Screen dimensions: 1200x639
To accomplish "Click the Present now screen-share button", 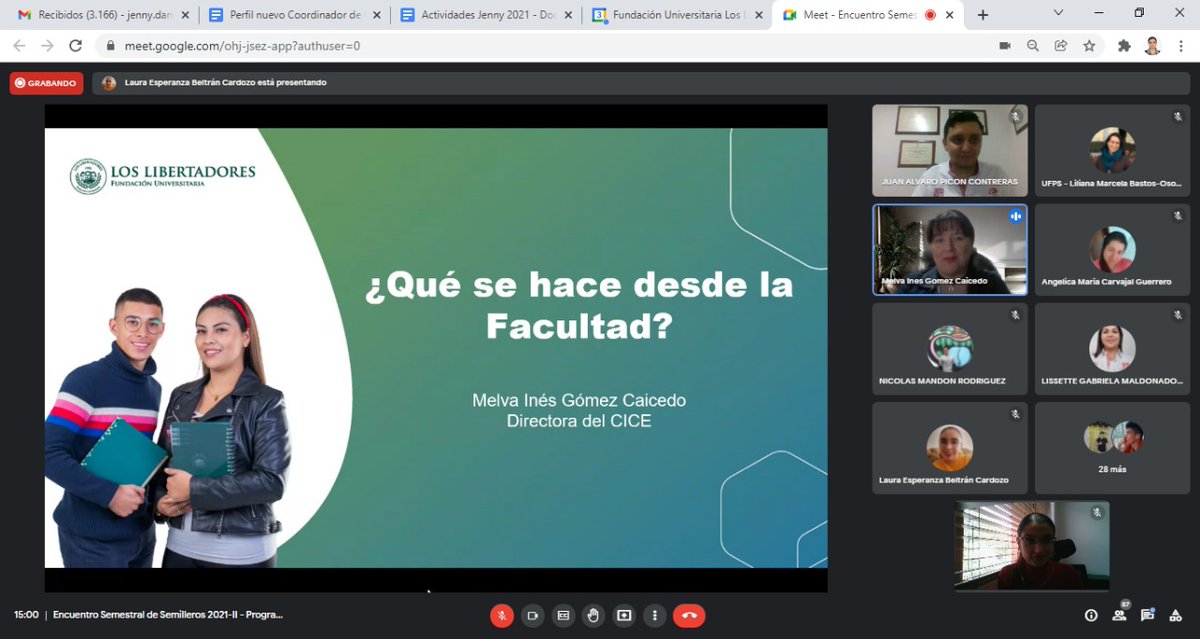I will (625, 615).
